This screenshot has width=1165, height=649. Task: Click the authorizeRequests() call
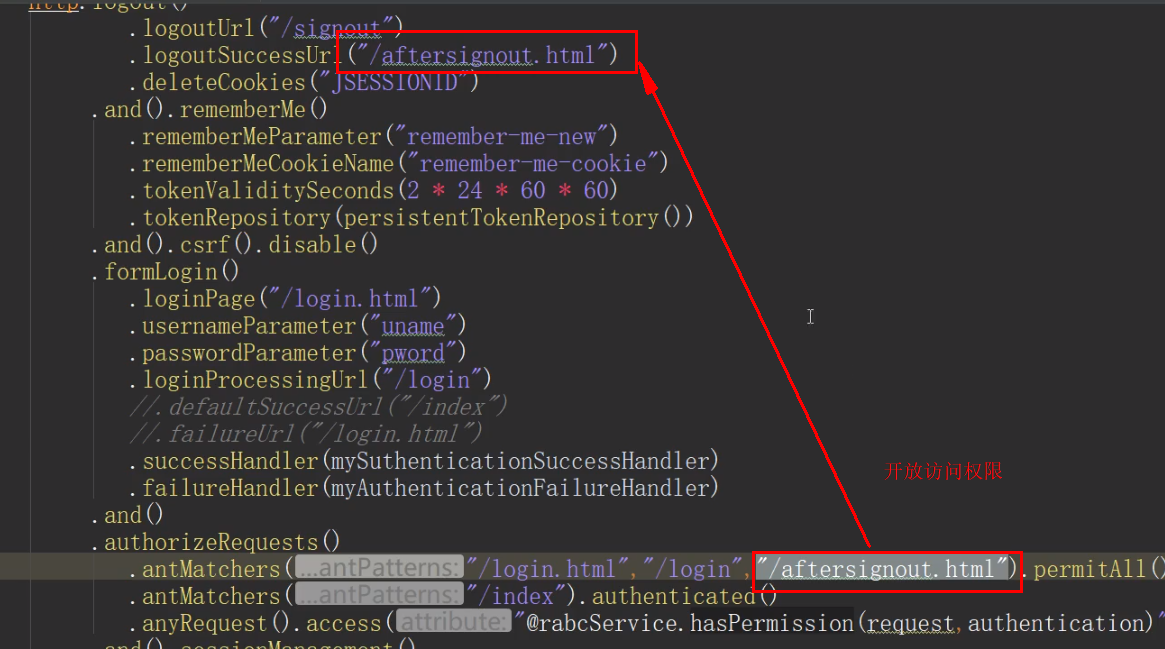pos(222,543)
